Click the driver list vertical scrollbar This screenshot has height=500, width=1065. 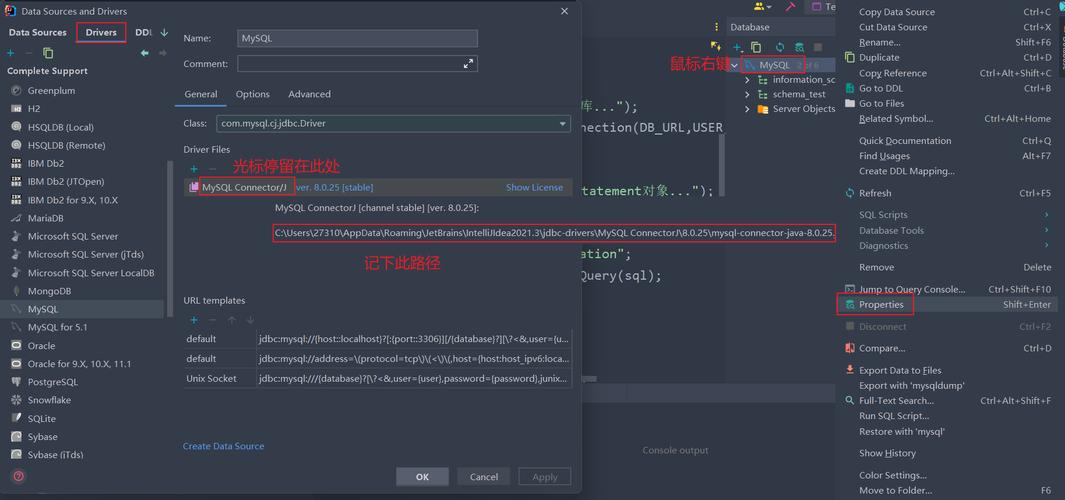(x=170, y=238)
